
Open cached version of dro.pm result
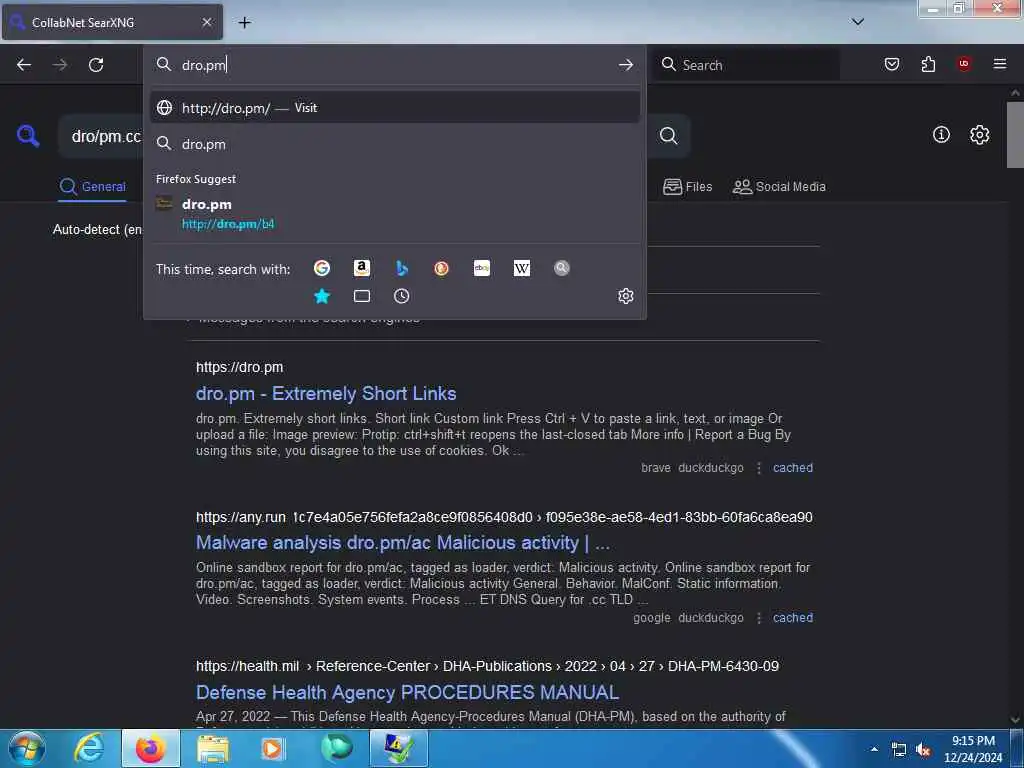pyautogui.click(x=793, y=468)
